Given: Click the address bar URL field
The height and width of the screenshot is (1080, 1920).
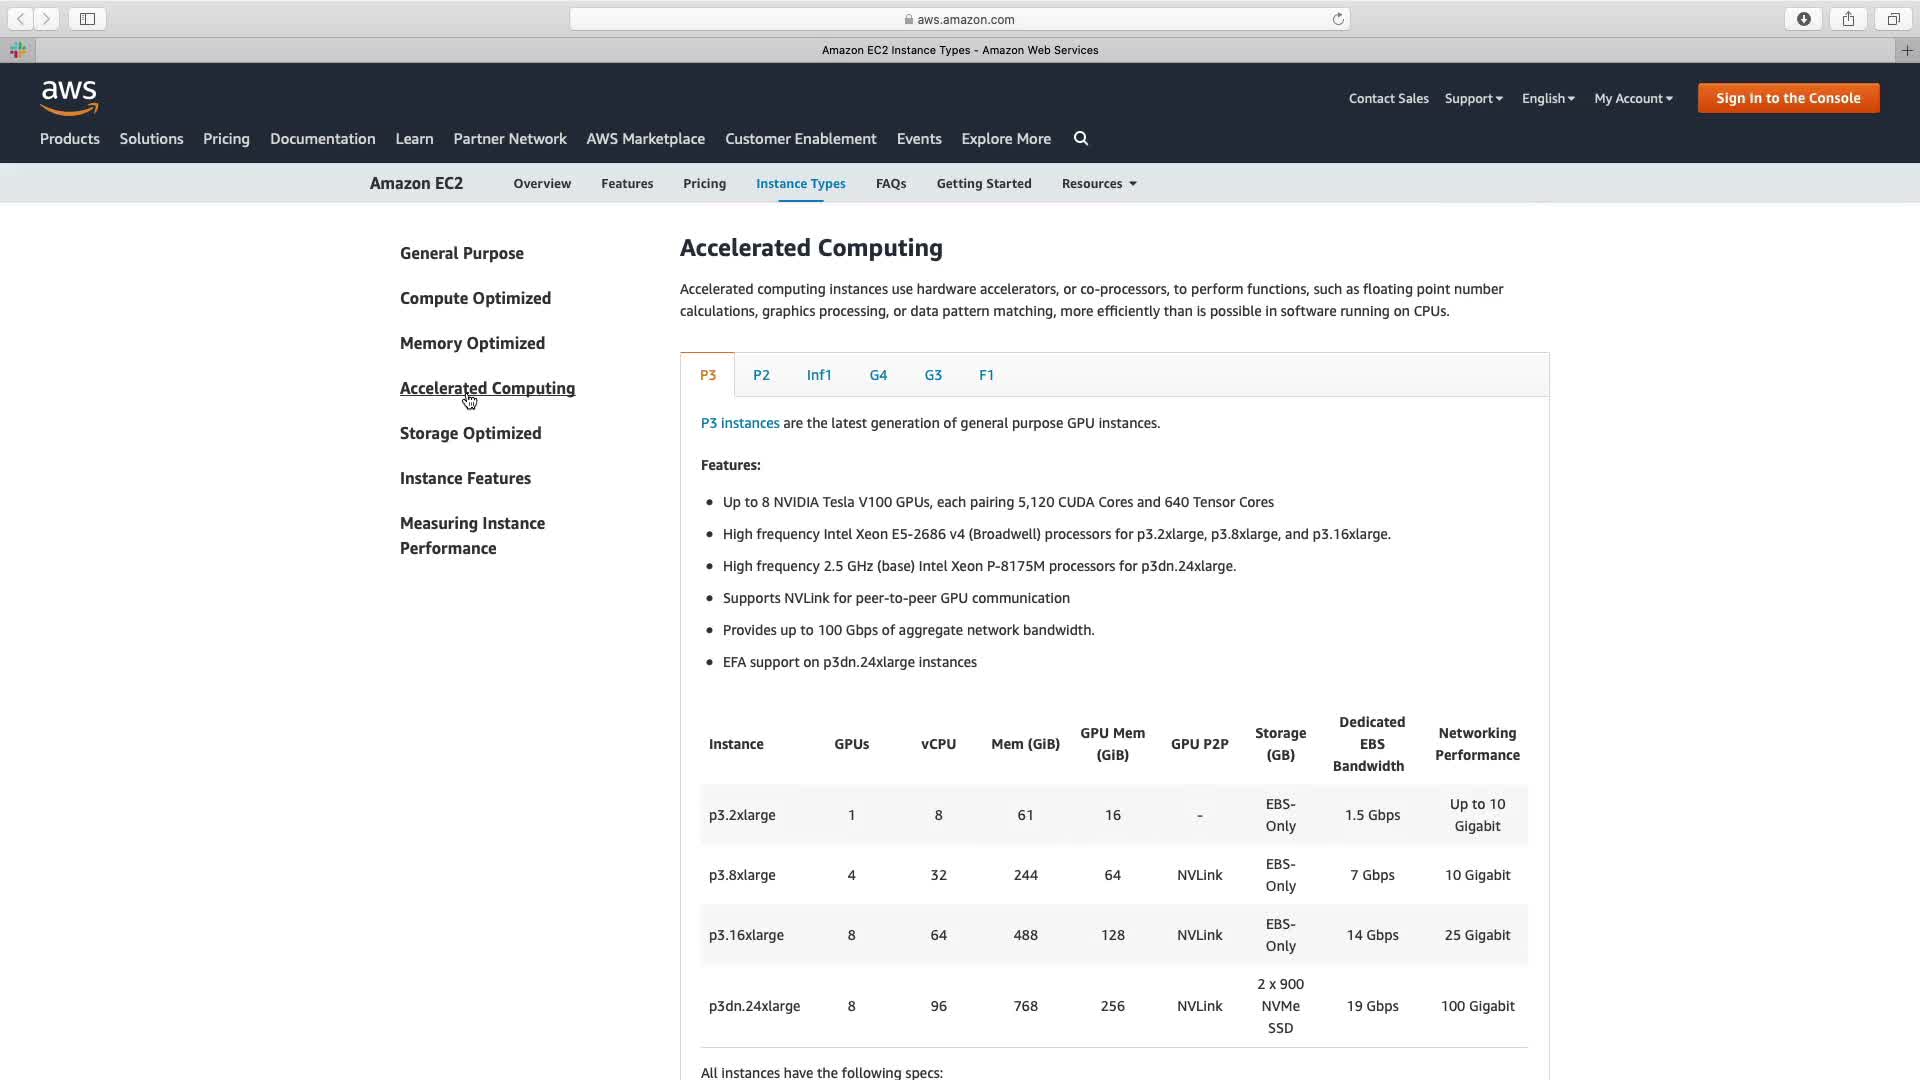Looking at the screenshot, I should tap(960, 19).
